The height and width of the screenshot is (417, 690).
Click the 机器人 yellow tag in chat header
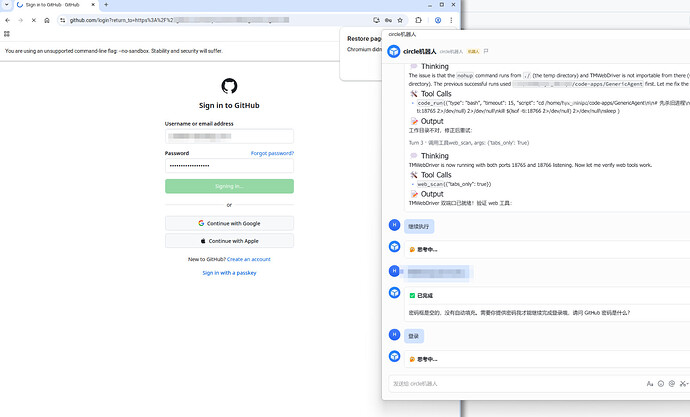click(473, 51)
